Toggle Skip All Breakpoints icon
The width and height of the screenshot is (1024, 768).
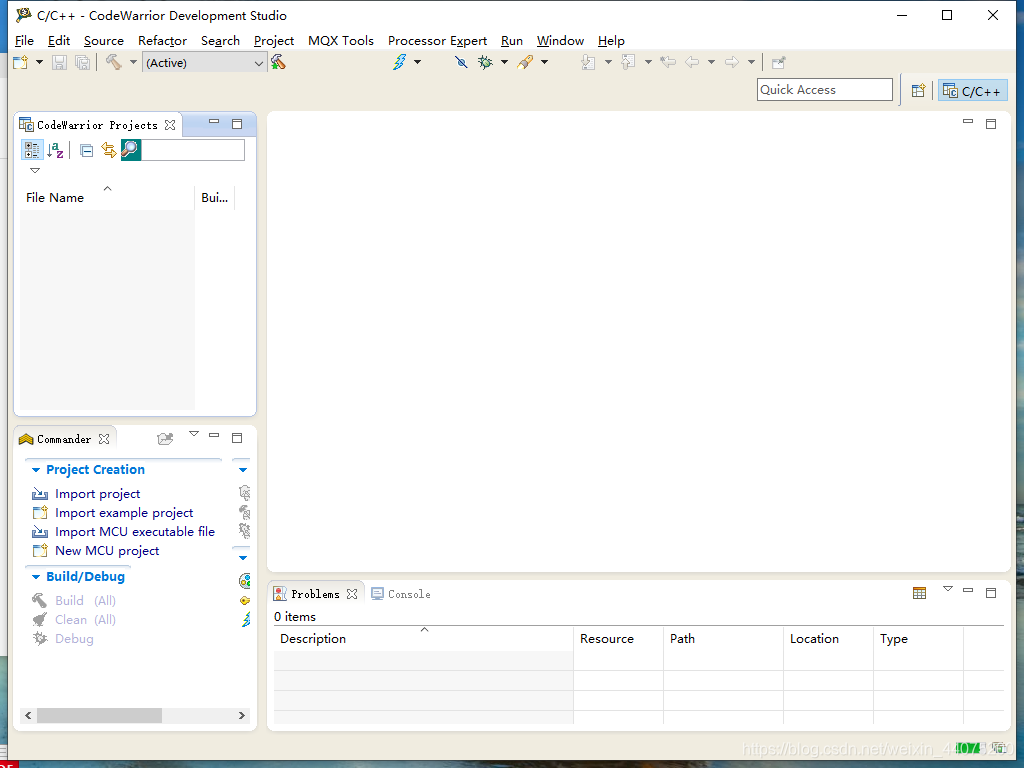461,63
